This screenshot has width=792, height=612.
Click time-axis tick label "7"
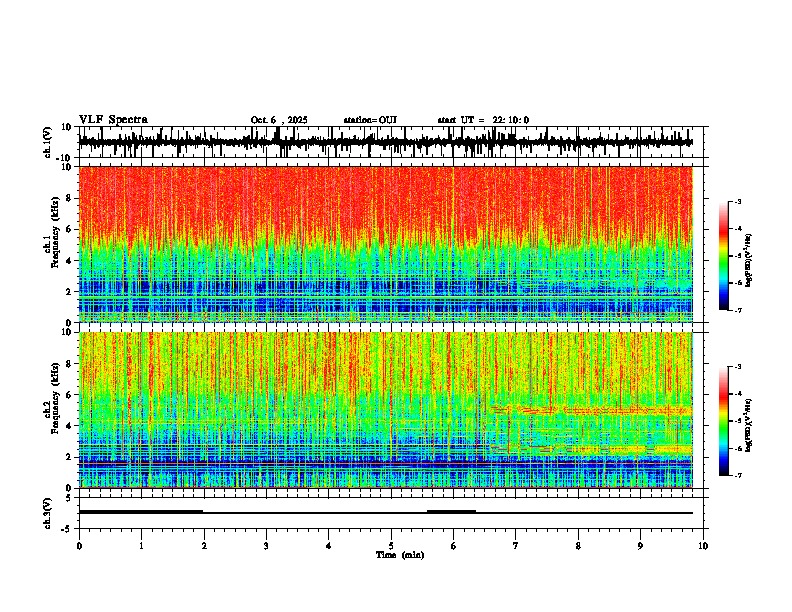pos(516,546)
